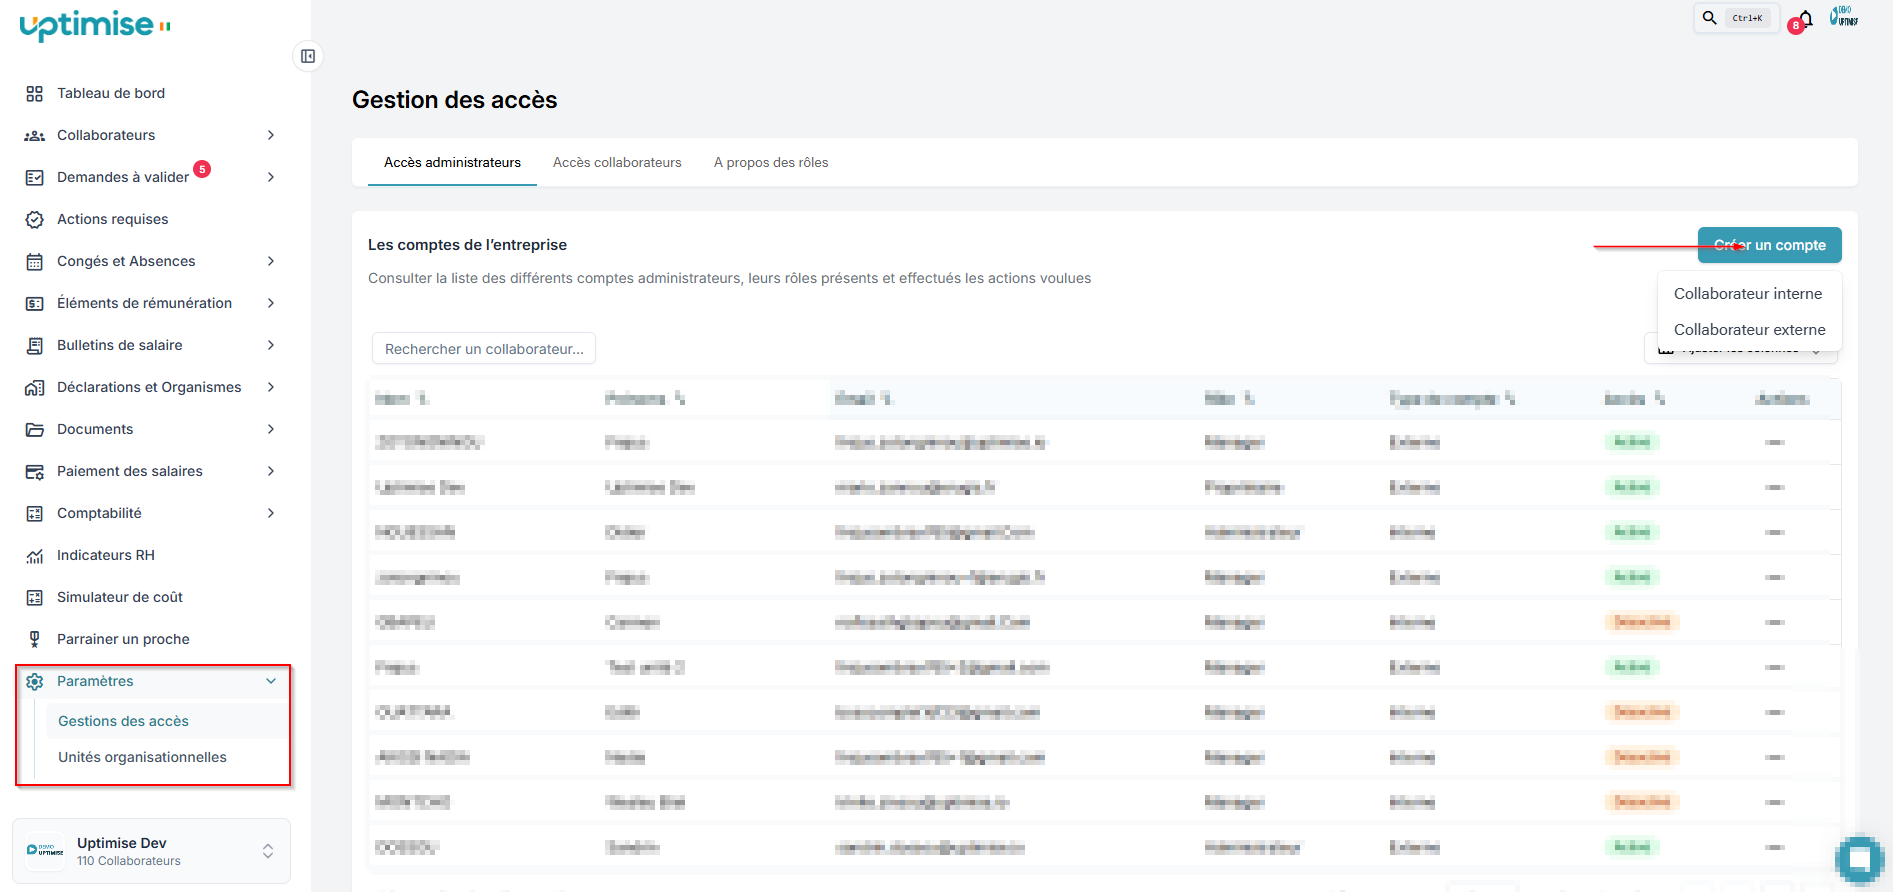Expand Congés et Absences chevron
This screenshot has width=1893, height=892.
coord(271,261)
